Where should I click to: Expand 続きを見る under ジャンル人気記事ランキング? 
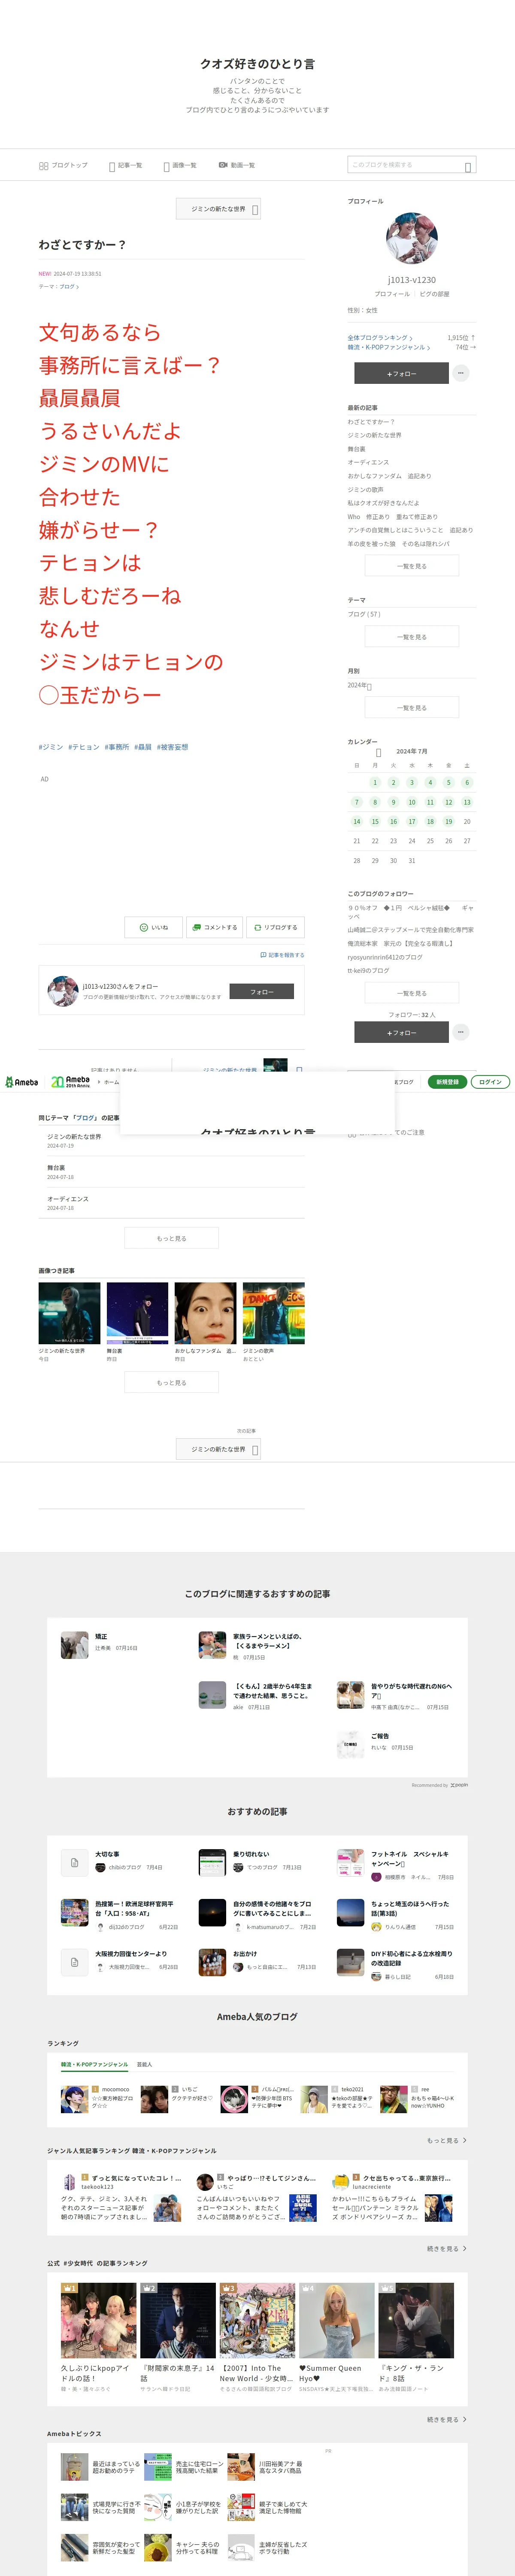447,2249
